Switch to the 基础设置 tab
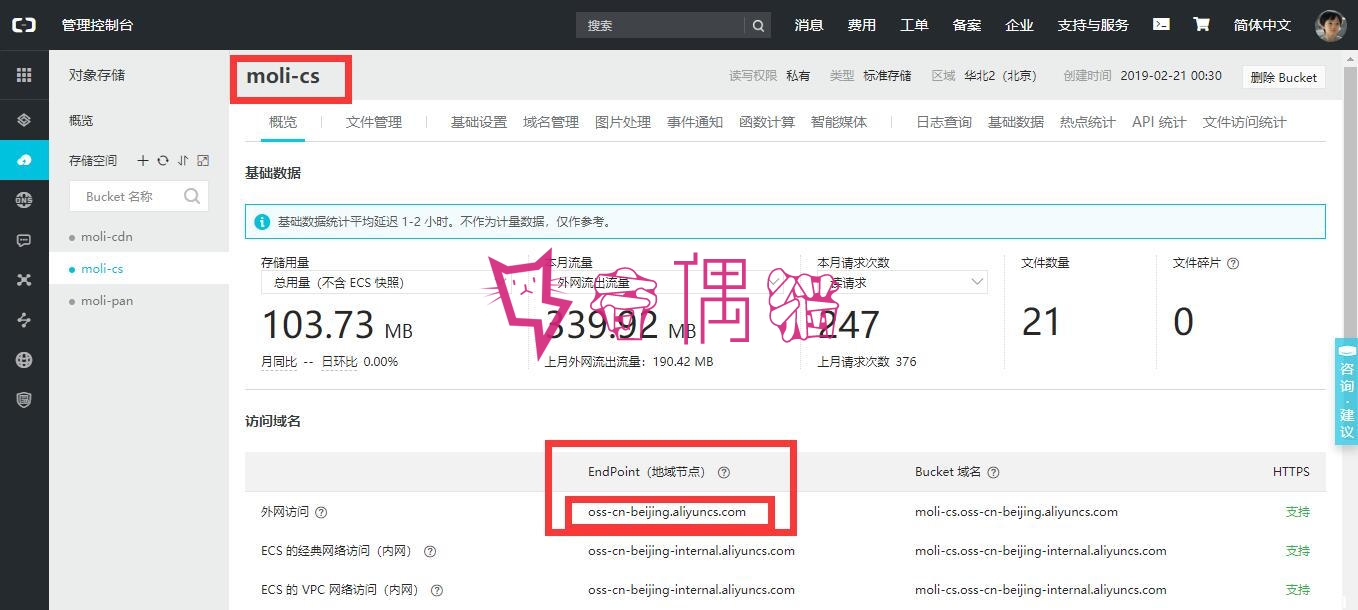1358x610 pixels. pos(479,122)
